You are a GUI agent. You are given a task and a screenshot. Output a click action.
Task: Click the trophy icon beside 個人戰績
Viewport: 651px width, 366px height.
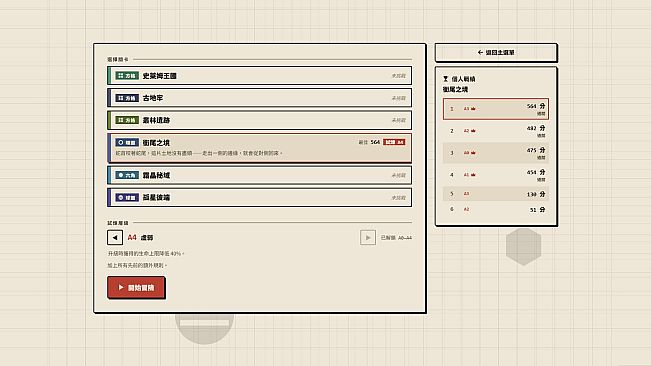(x=445, y=78)
